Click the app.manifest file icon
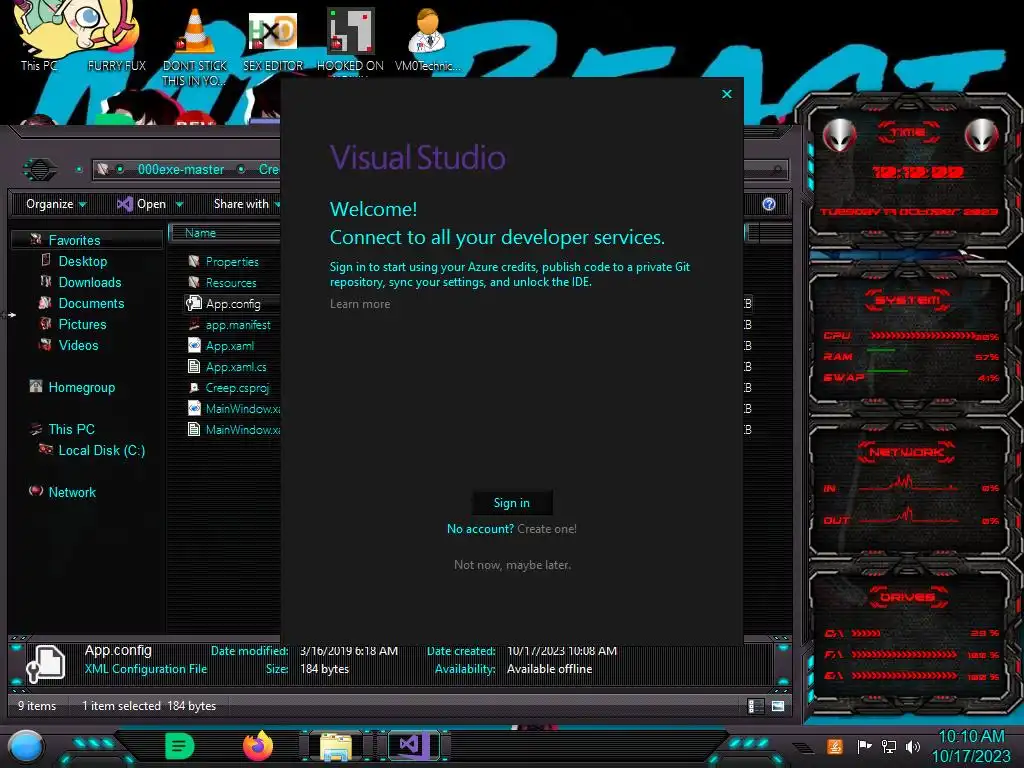The height and width of the screenshot is (768, 1024). (194, 324)
